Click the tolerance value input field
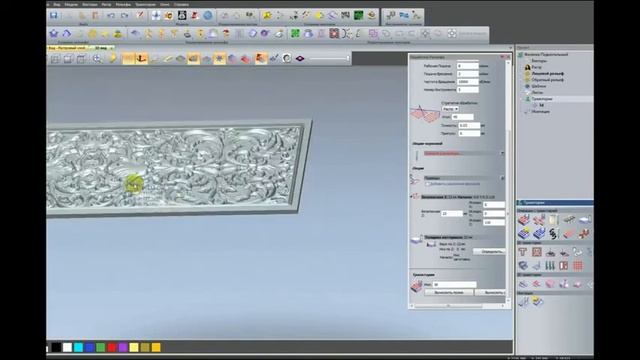 pos(469,125)
